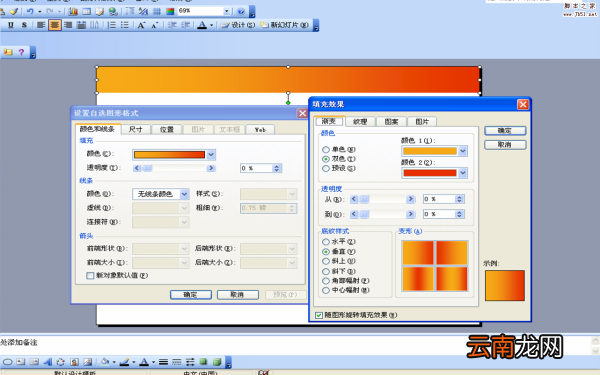The image size is (600, 375).
Task: Choose 中心辐射 from center shading style
Action: click(326, 290)
